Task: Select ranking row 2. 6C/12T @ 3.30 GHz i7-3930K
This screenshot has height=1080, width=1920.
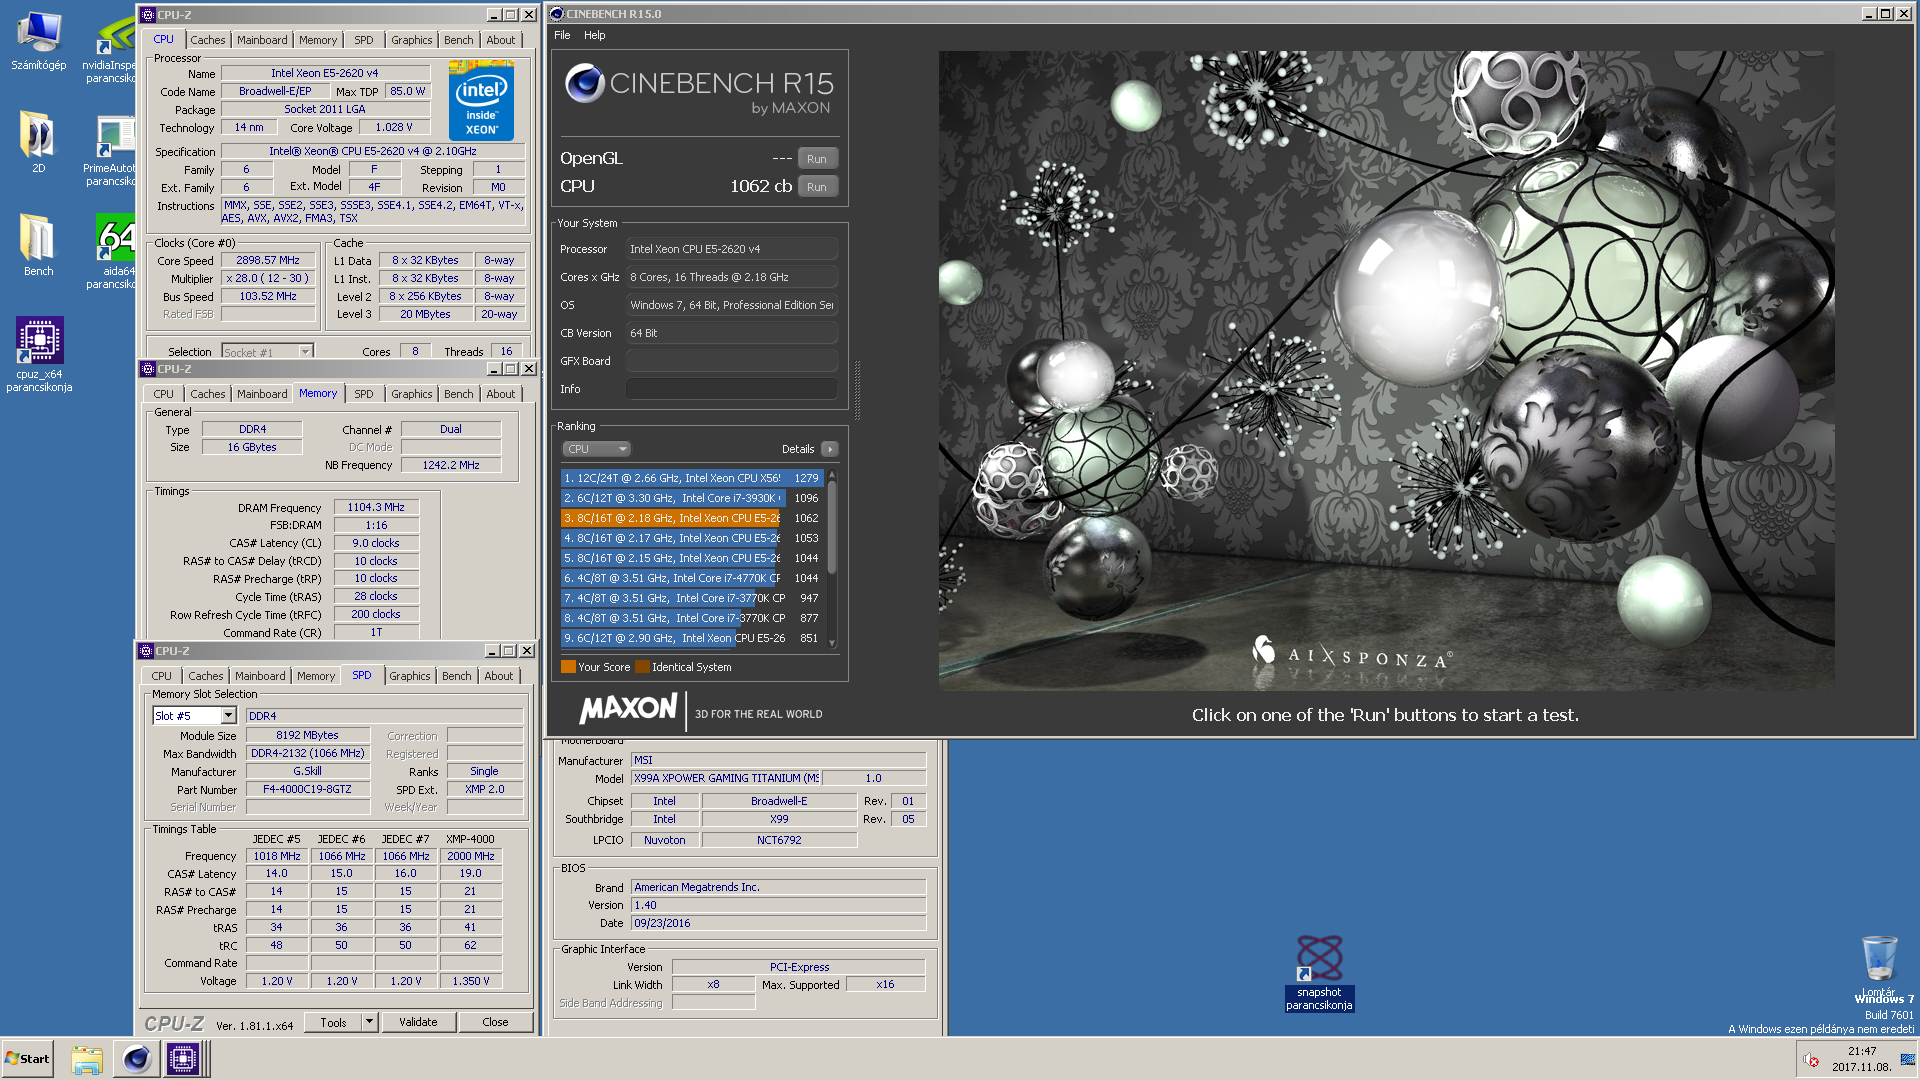Action: pos(691,498)
